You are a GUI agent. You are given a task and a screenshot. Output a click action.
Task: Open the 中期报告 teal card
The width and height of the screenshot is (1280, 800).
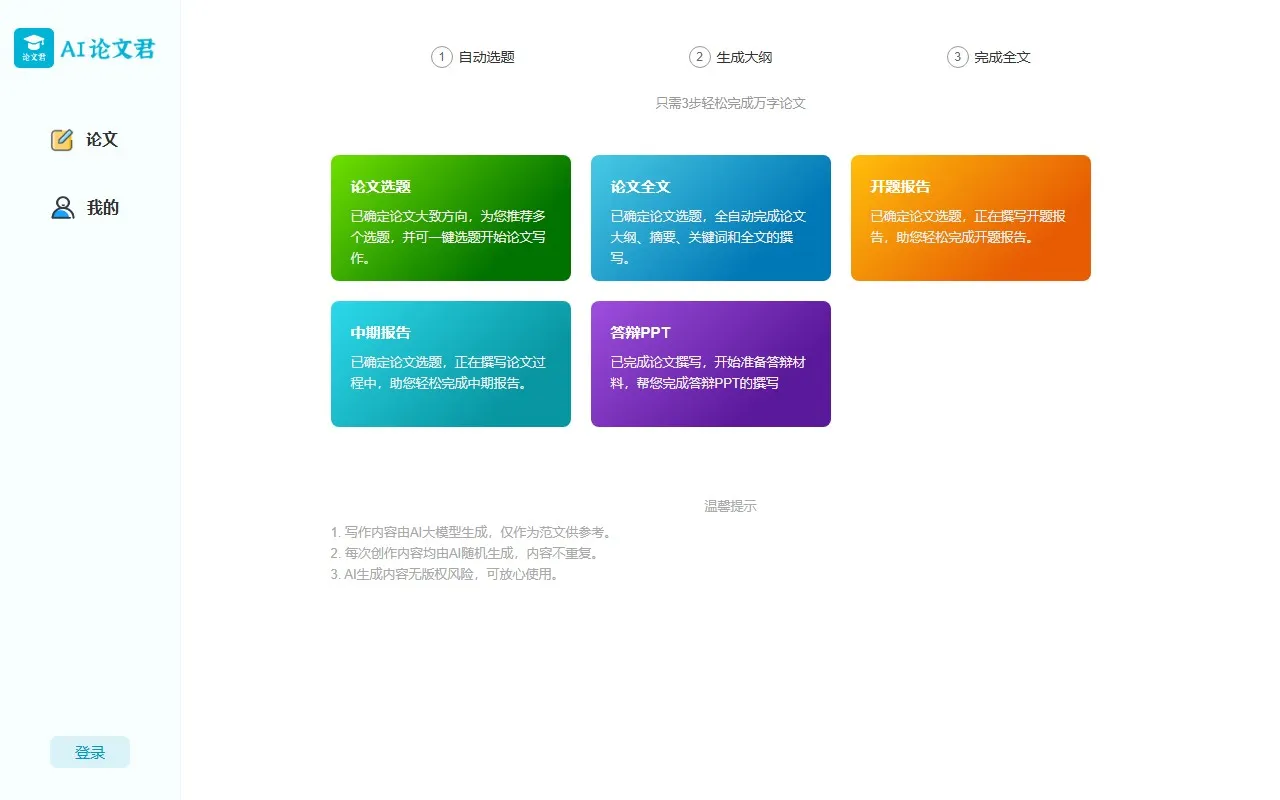click(x=450, y=363)
